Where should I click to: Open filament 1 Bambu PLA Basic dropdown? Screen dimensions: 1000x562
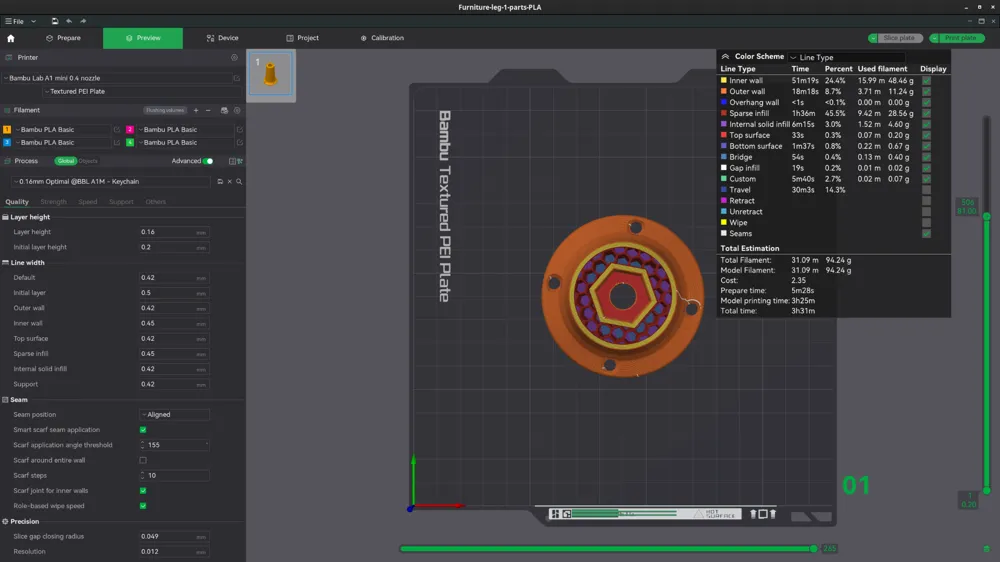click(x=63, y=129)
